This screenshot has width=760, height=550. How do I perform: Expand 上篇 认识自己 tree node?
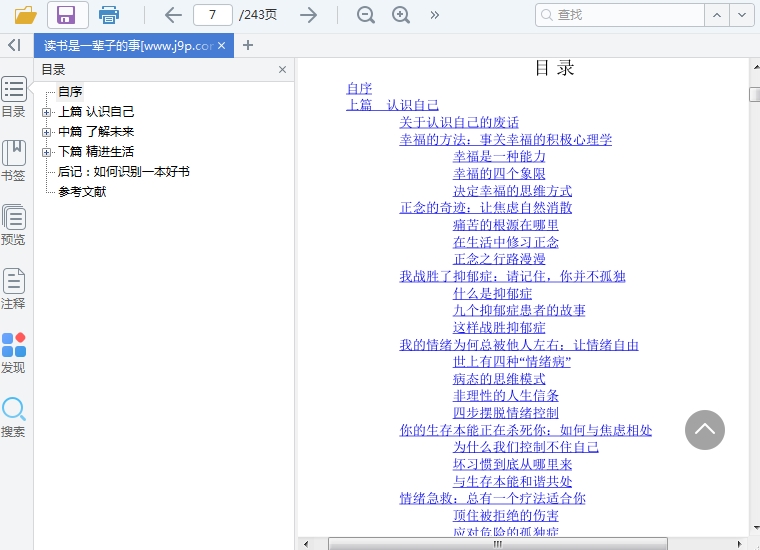pos(47,112)
